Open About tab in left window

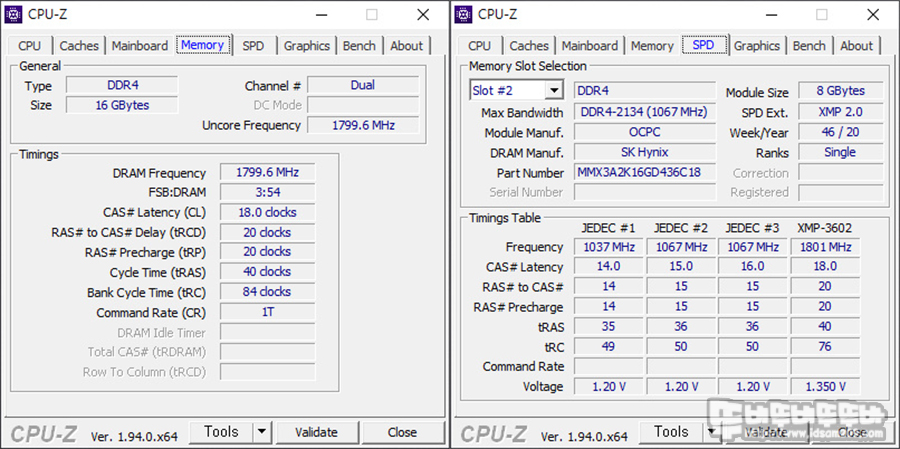click(407, 46)
